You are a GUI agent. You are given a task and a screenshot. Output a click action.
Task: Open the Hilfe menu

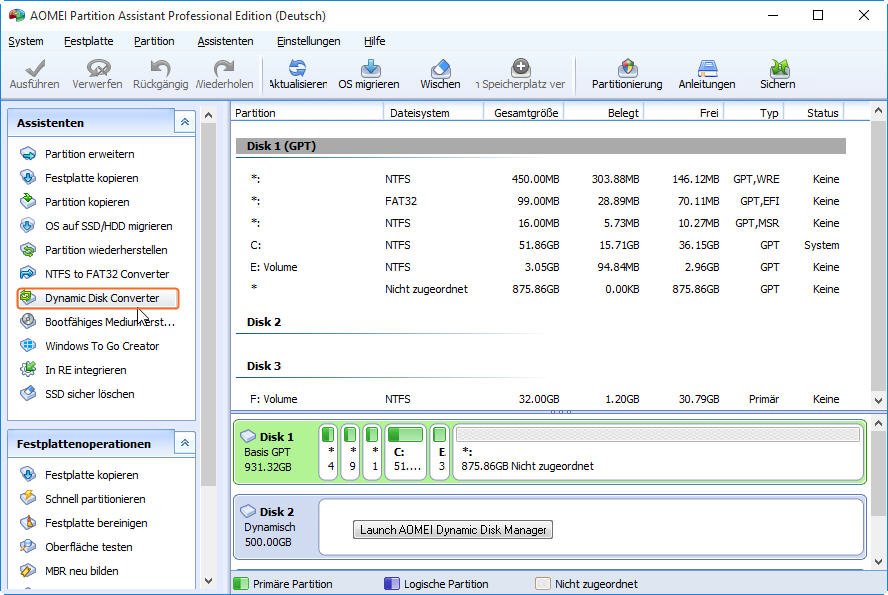click(x=374, y=41)
